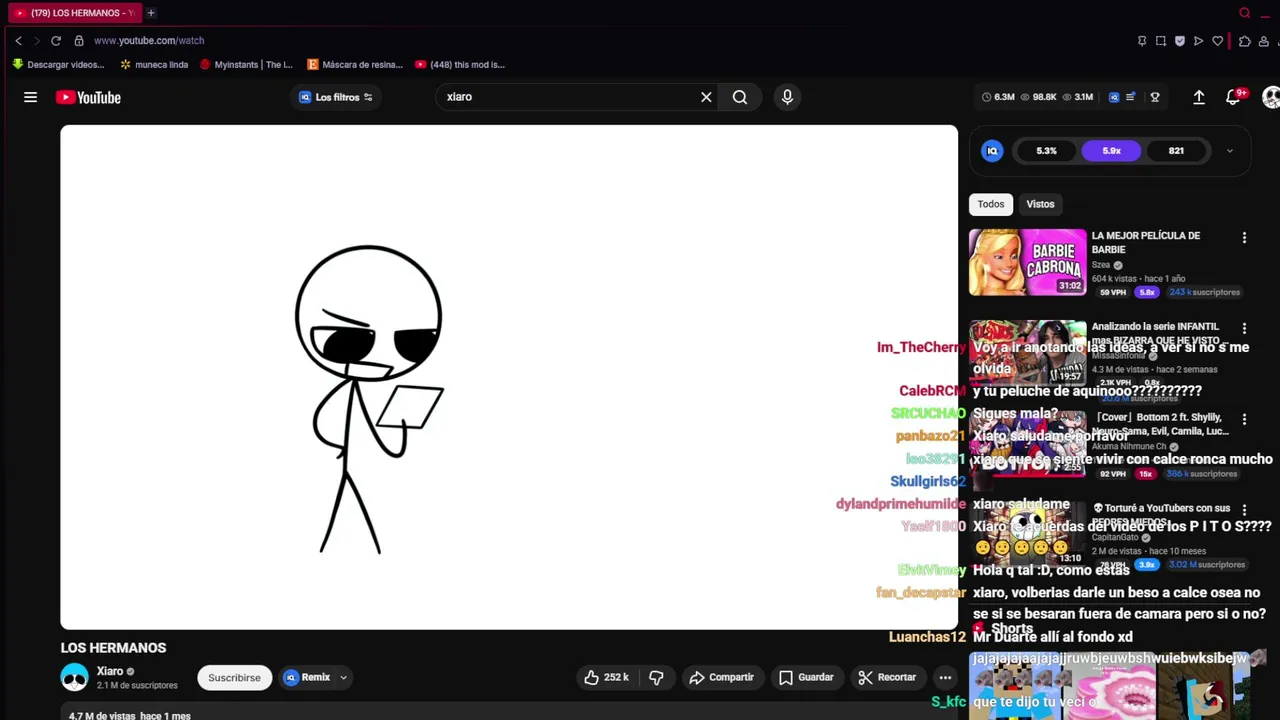Click the browser snapshot icon

click(1161, 41)
